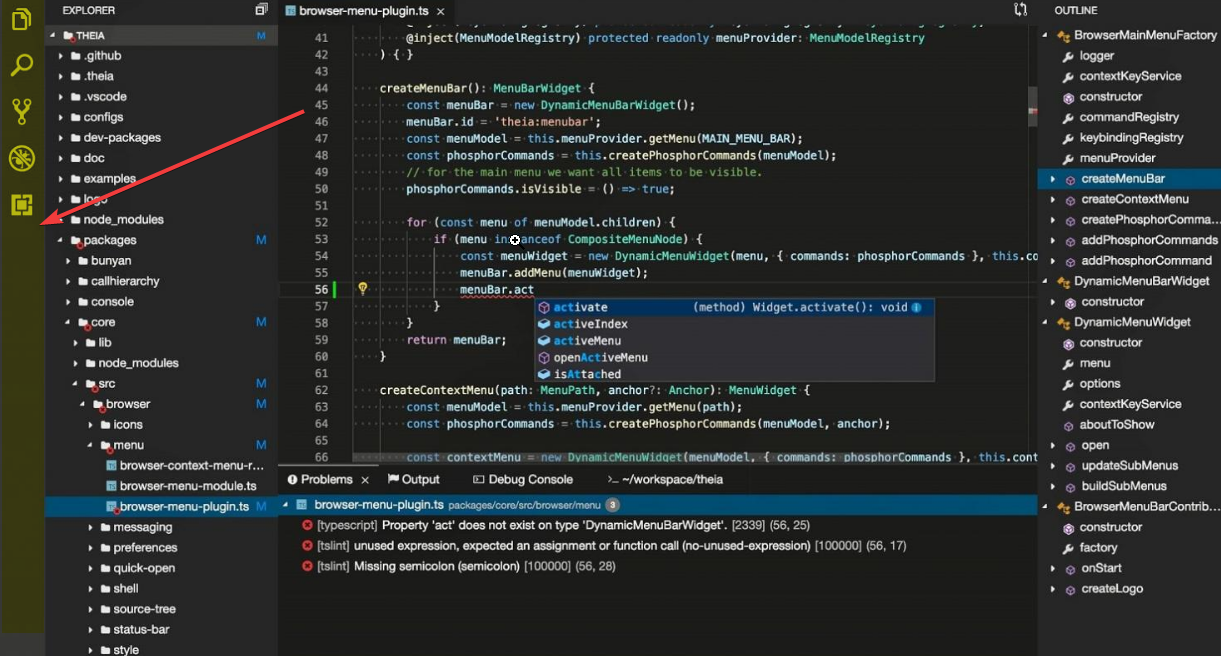The image size is (1221, 656).
Task: Click Collapse All icon in Explorer header
Action: (261, 10)
